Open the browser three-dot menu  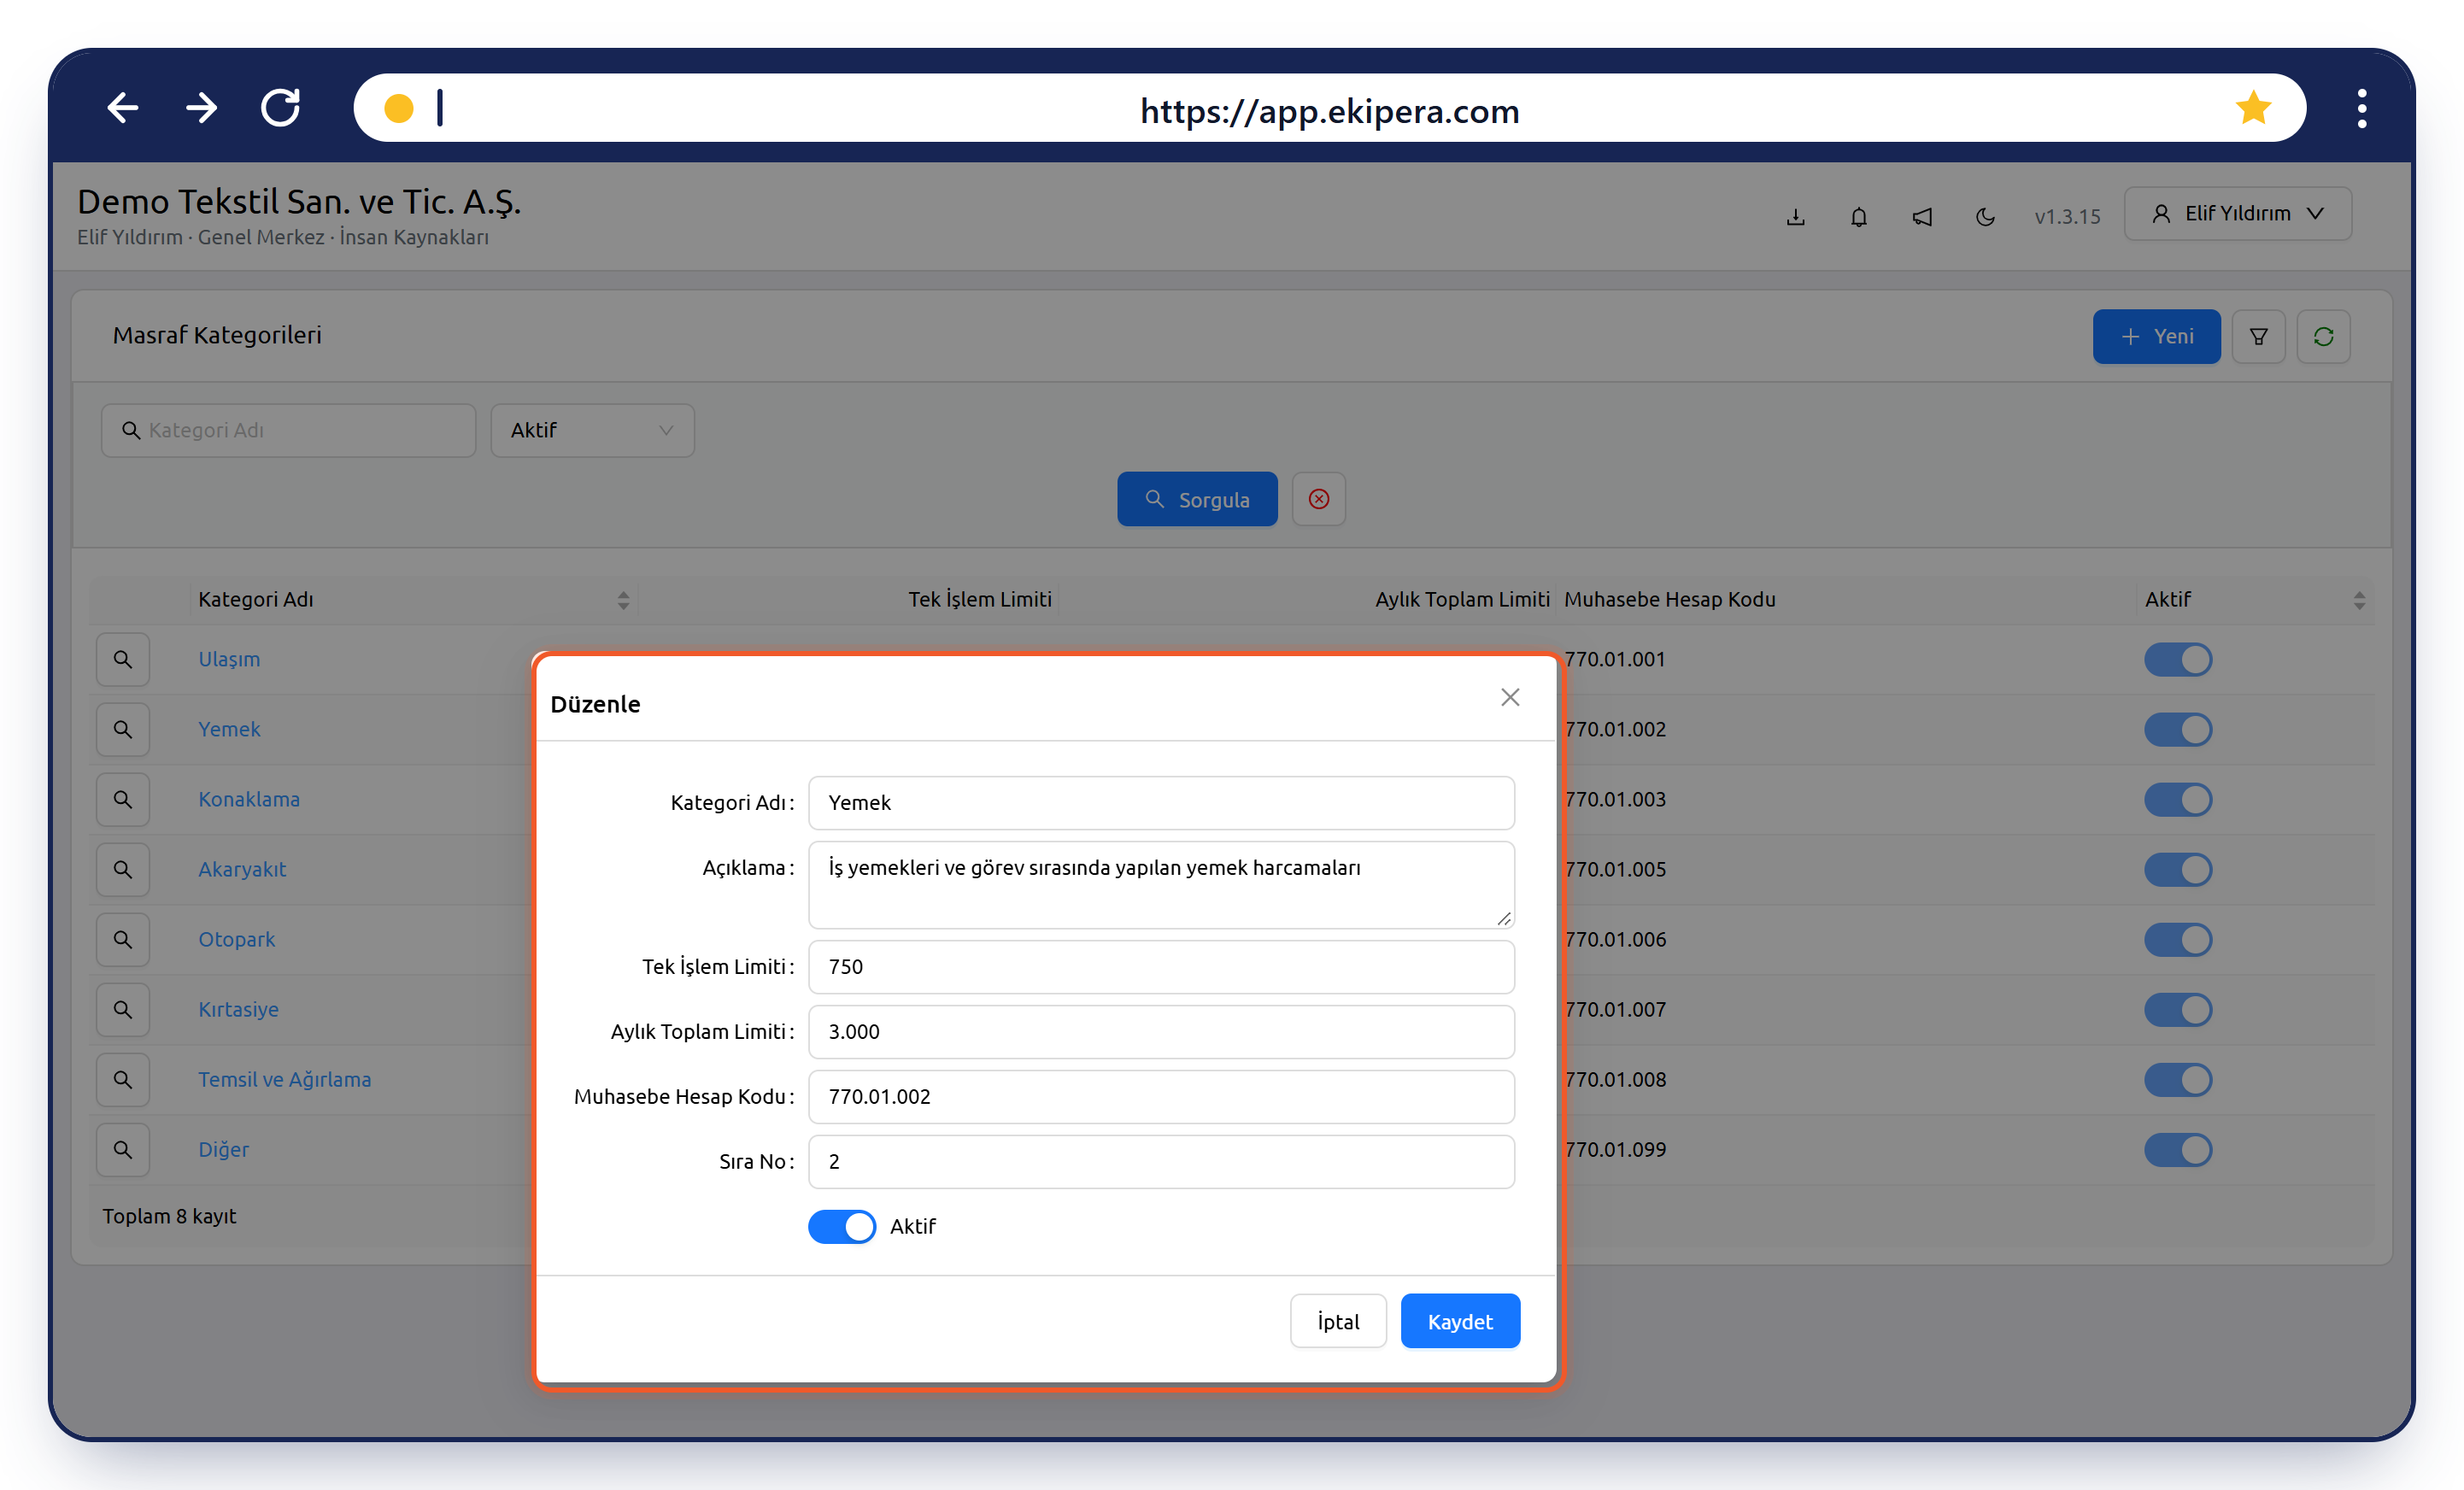(2362, 108)
